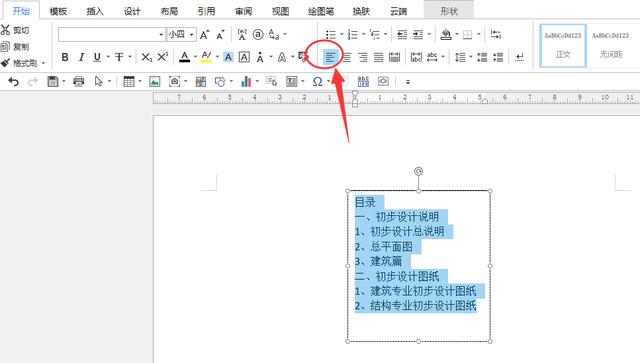The width and height of the screenshot is (640, 363).
Task: Toggle the highlighted Align Left button
Action: (x=330, y=57)
